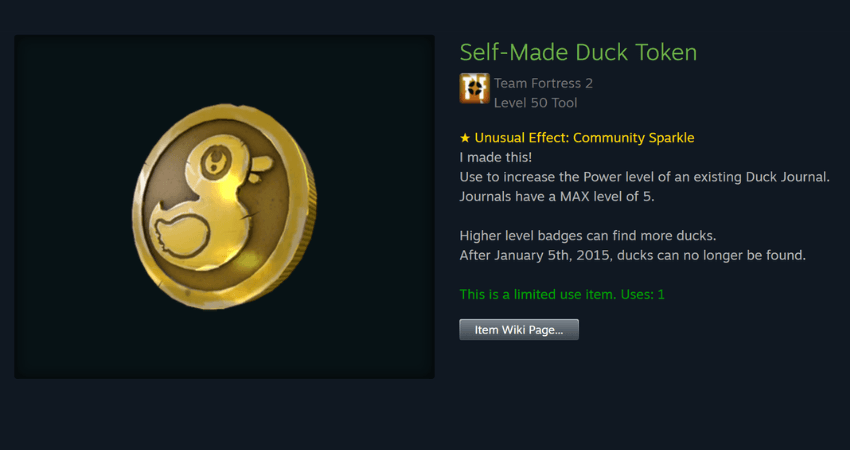The image size is (850, 450).
Task: Click the Self-Made Duck Token title
Action: click(x=578, y=53)
